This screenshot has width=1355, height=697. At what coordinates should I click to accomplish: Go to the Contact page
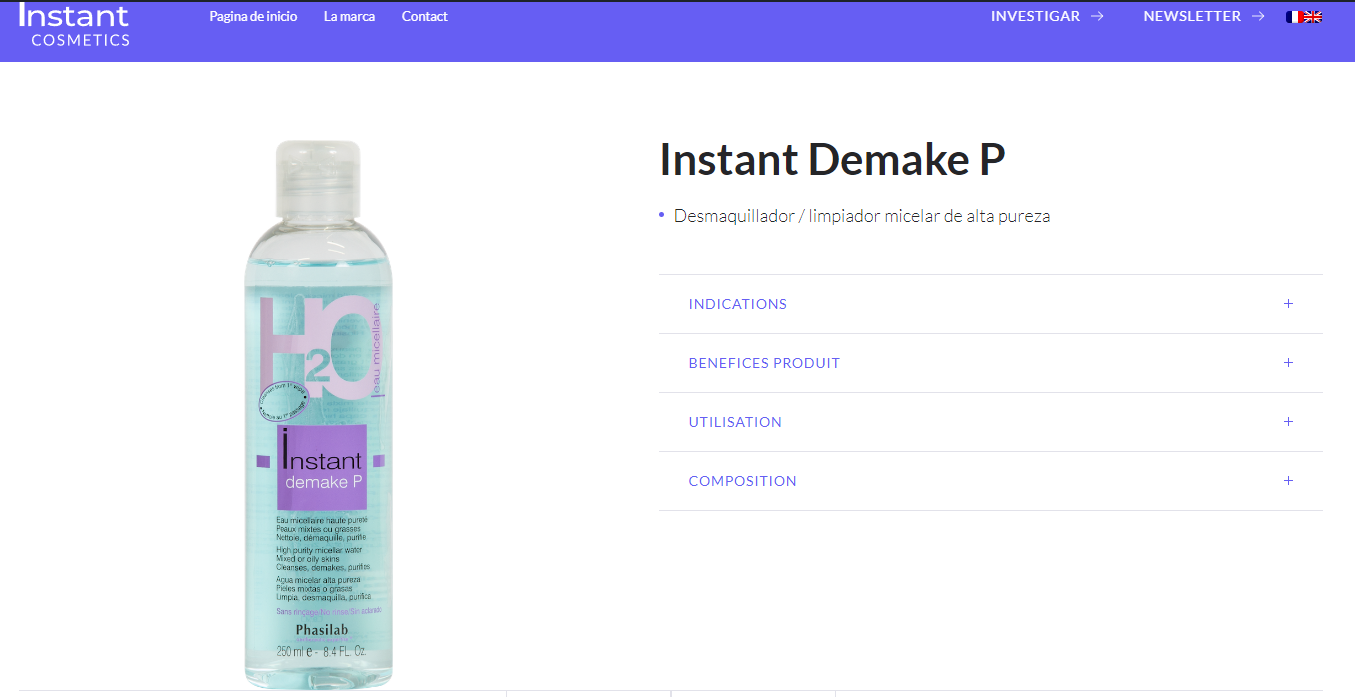pyautogui.click(x=425, y=16)
